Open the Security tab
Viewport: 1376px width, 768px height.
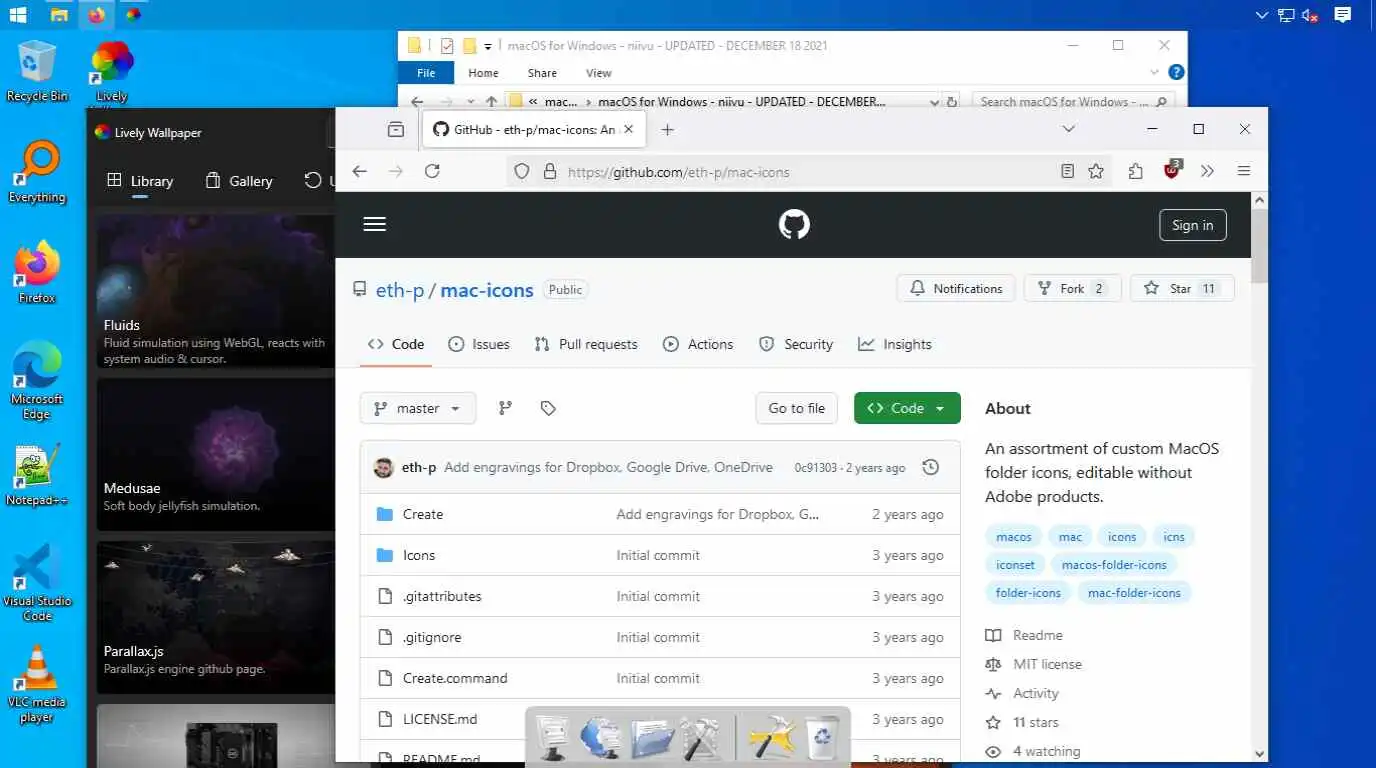coord(796,344)
